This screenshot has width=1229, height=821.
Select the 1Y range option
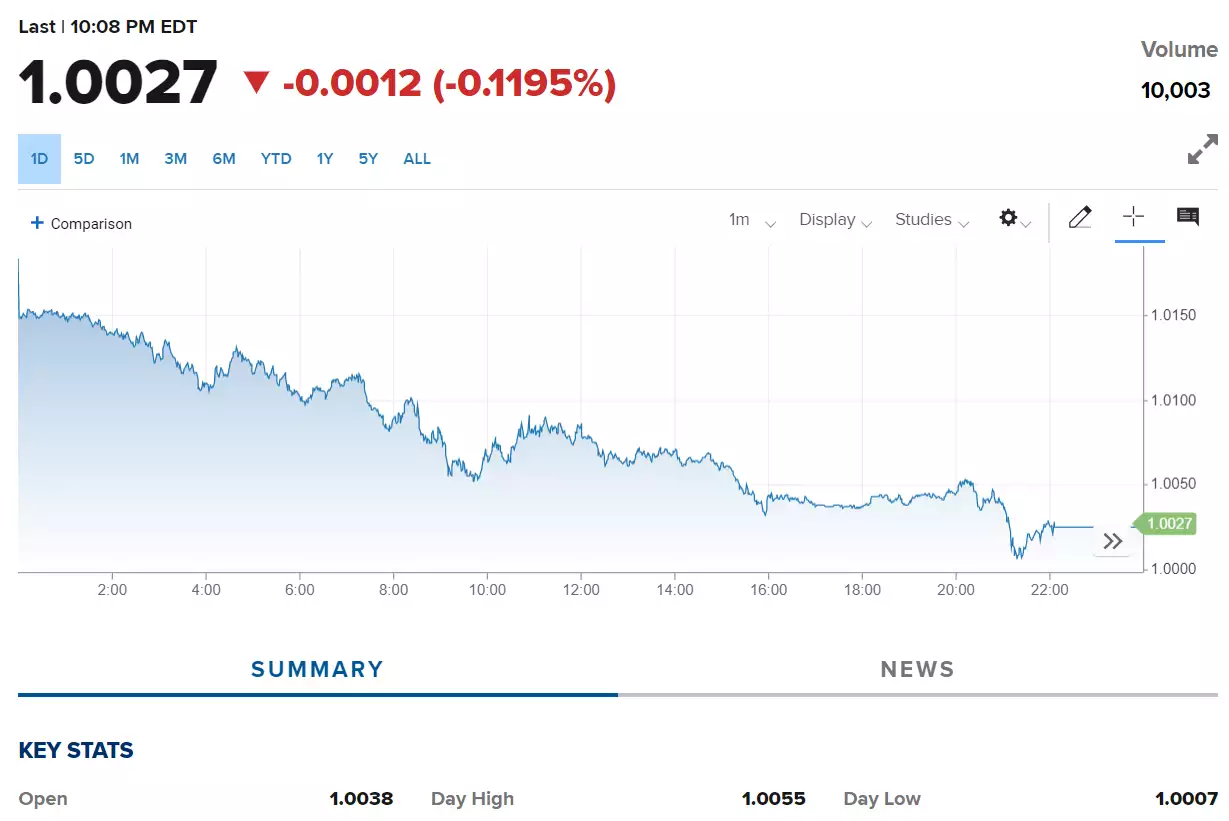(x=325, y=159)
